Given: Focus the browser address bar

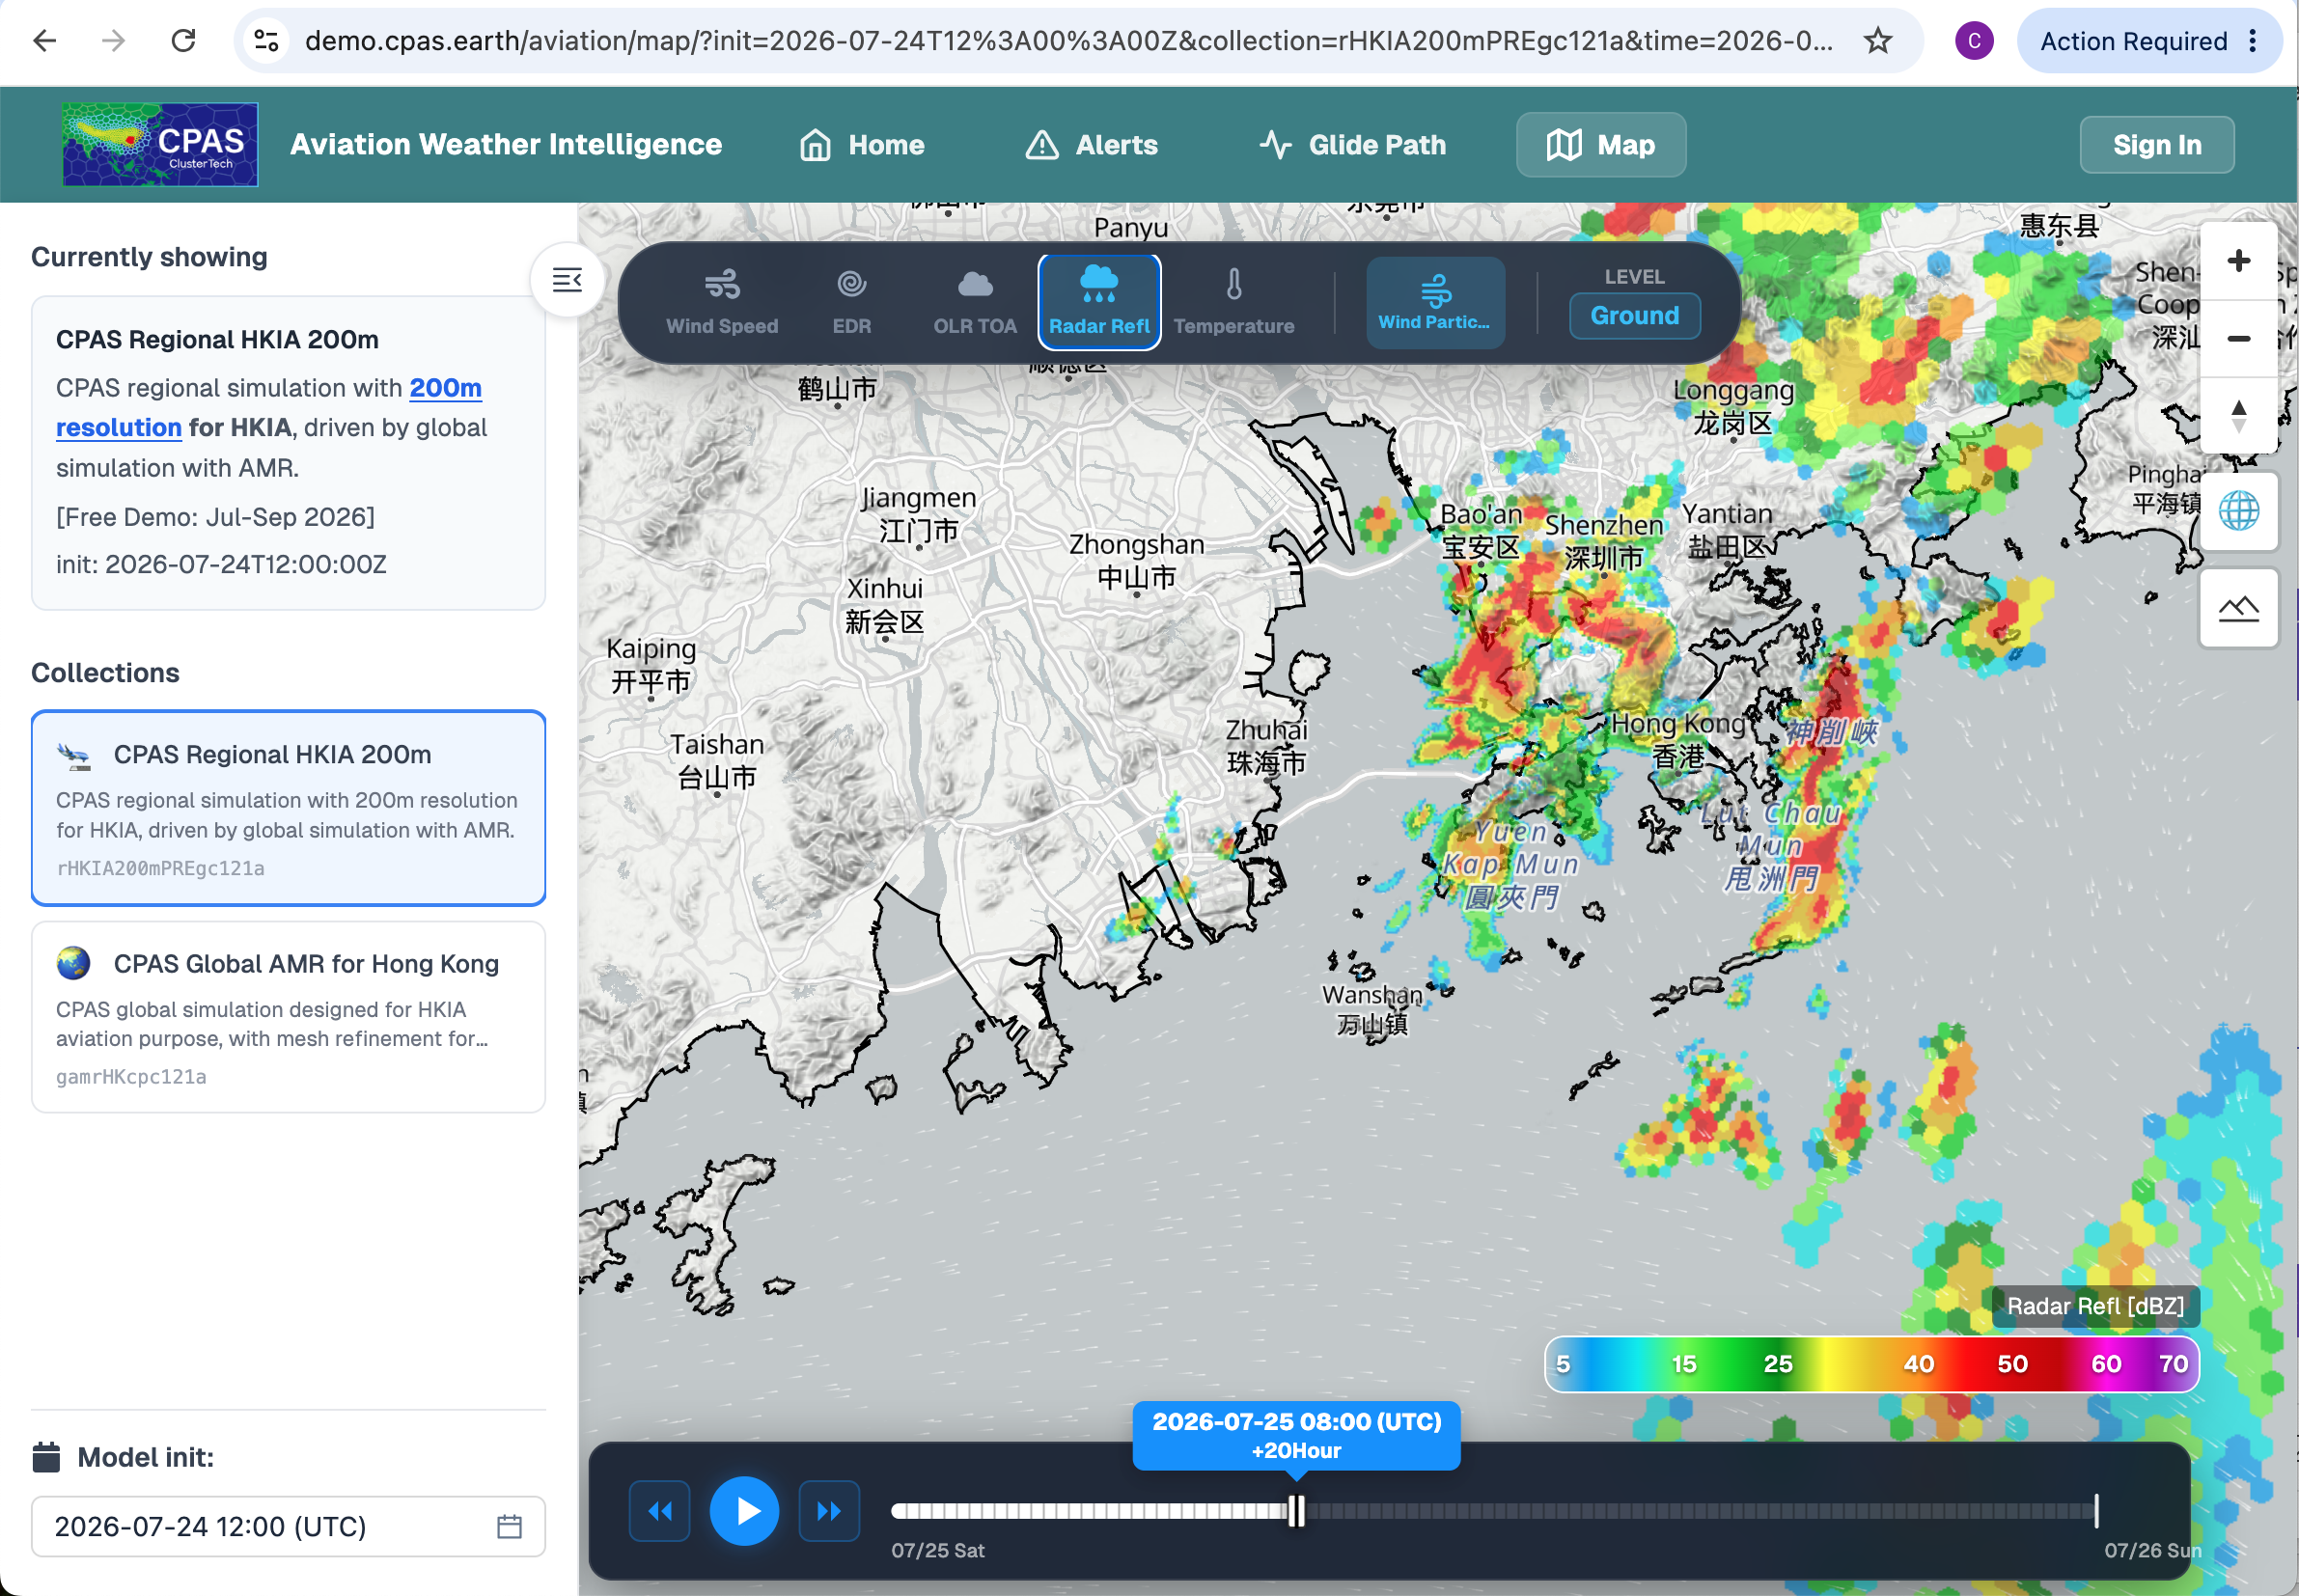Looking at the screenshot, I should [x=1068, y=41].
